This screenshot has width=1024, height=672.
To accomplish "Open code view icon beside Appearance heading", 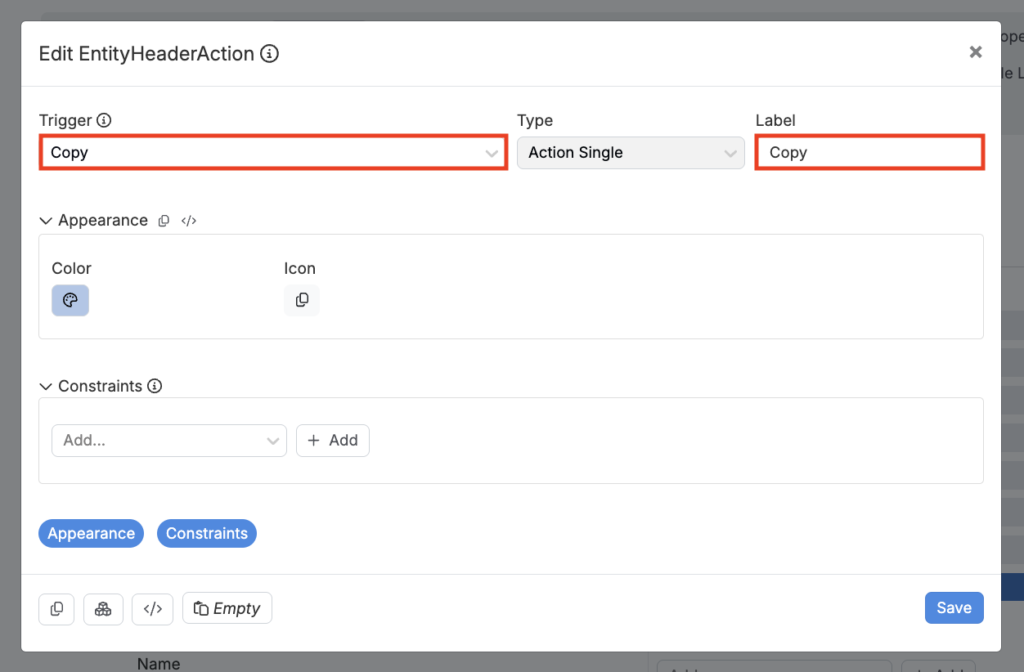I will [x=189, y=221].
